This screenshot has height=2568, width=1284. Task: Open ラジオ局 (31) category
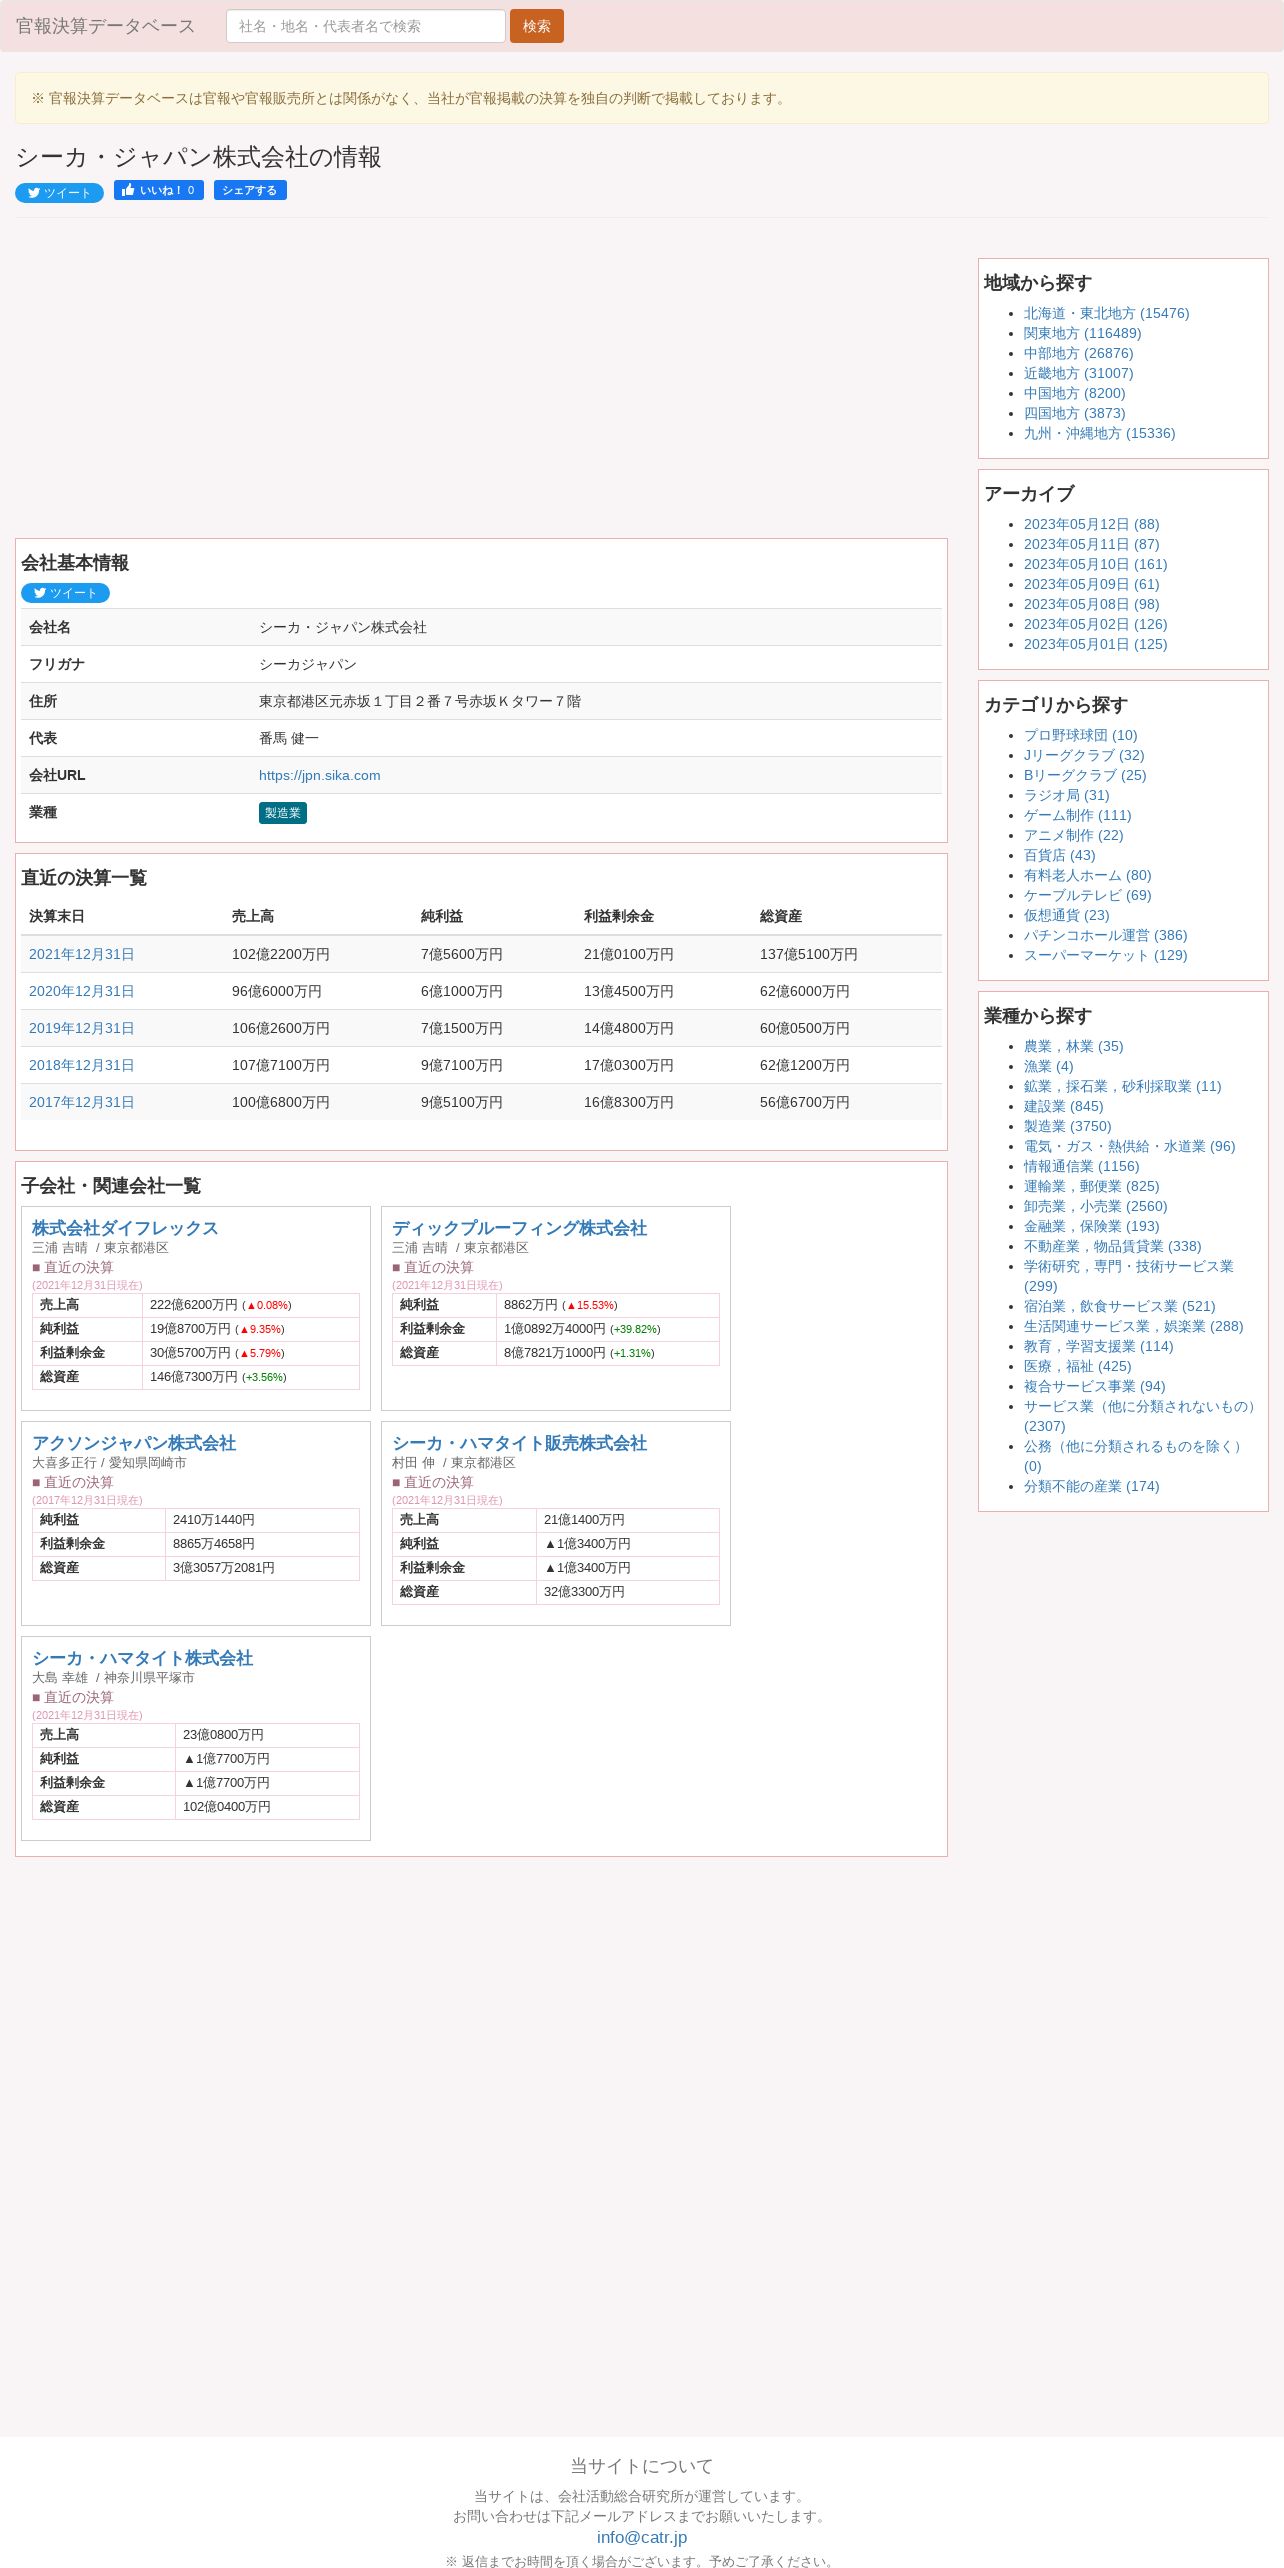(1066, 795)
